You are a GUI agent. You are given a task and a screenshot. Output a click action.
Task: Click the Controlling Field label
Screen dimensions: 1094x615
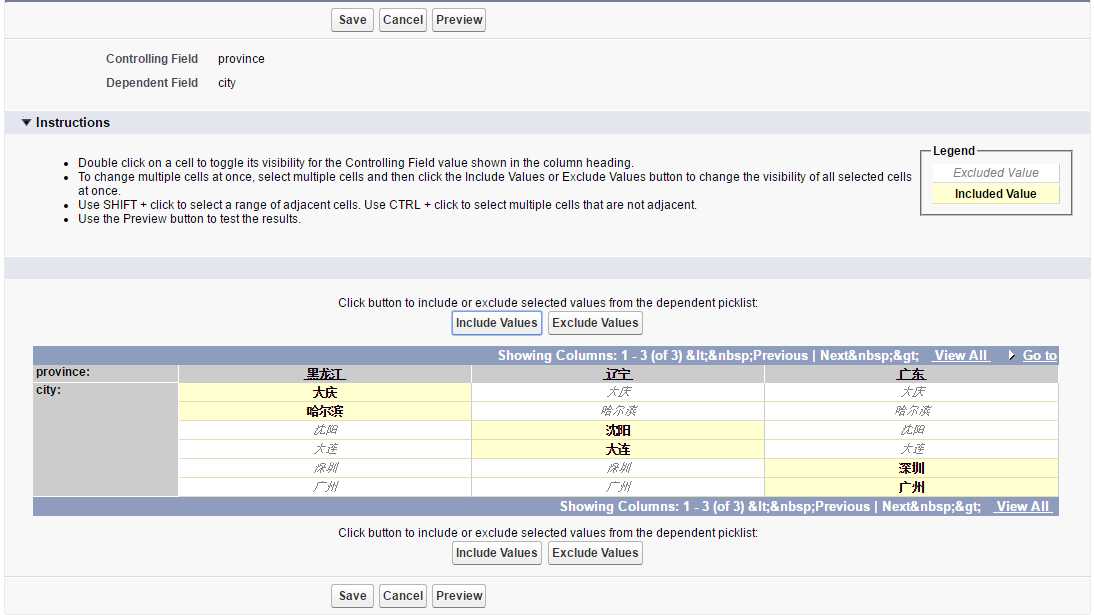(x=152, y=59)
